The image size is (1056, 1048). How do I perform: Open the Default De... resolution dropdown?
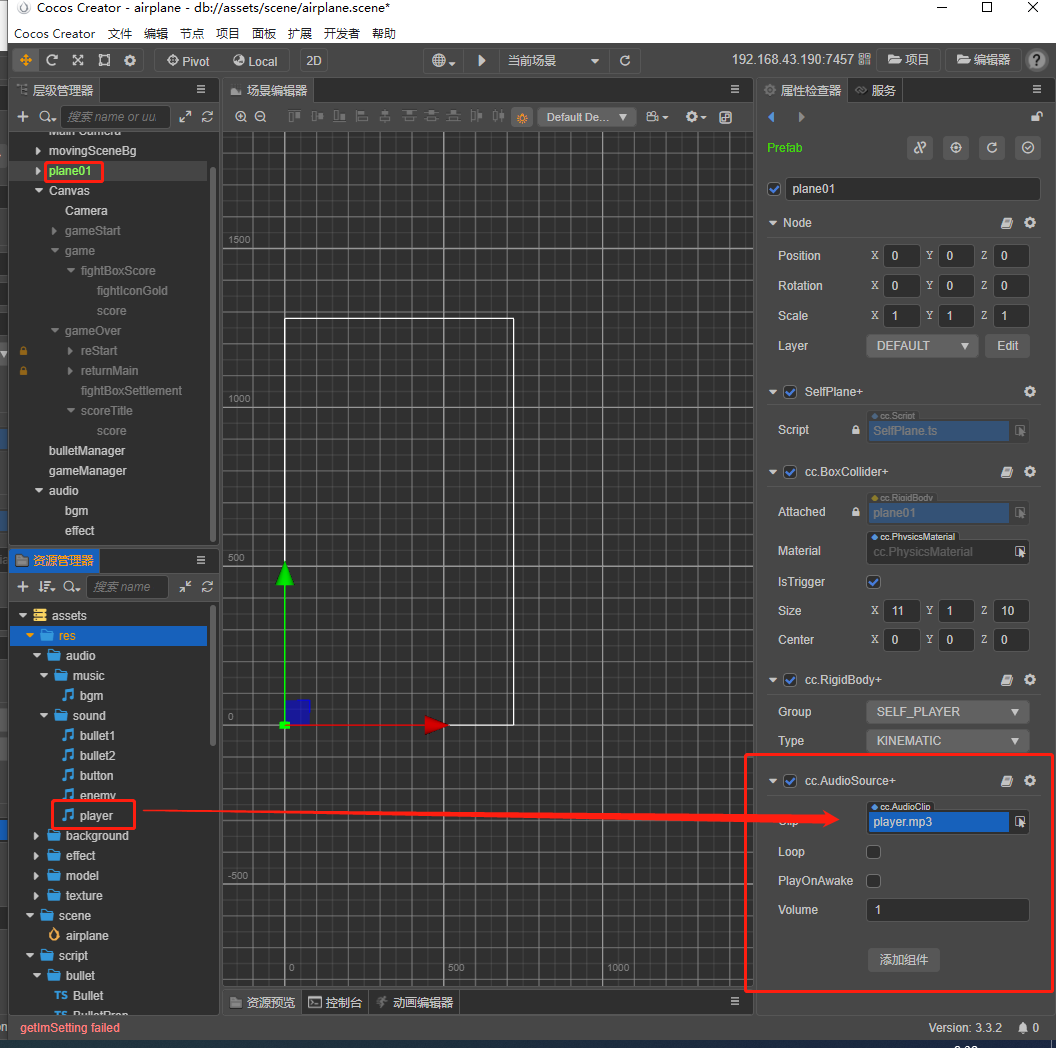pos(586,117)
